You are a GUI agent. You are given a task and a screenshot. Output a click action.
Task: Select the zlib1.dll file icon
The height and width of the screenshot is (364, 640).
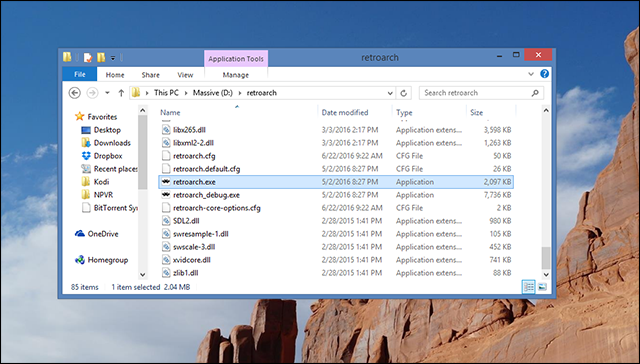(x=166, y=273)
